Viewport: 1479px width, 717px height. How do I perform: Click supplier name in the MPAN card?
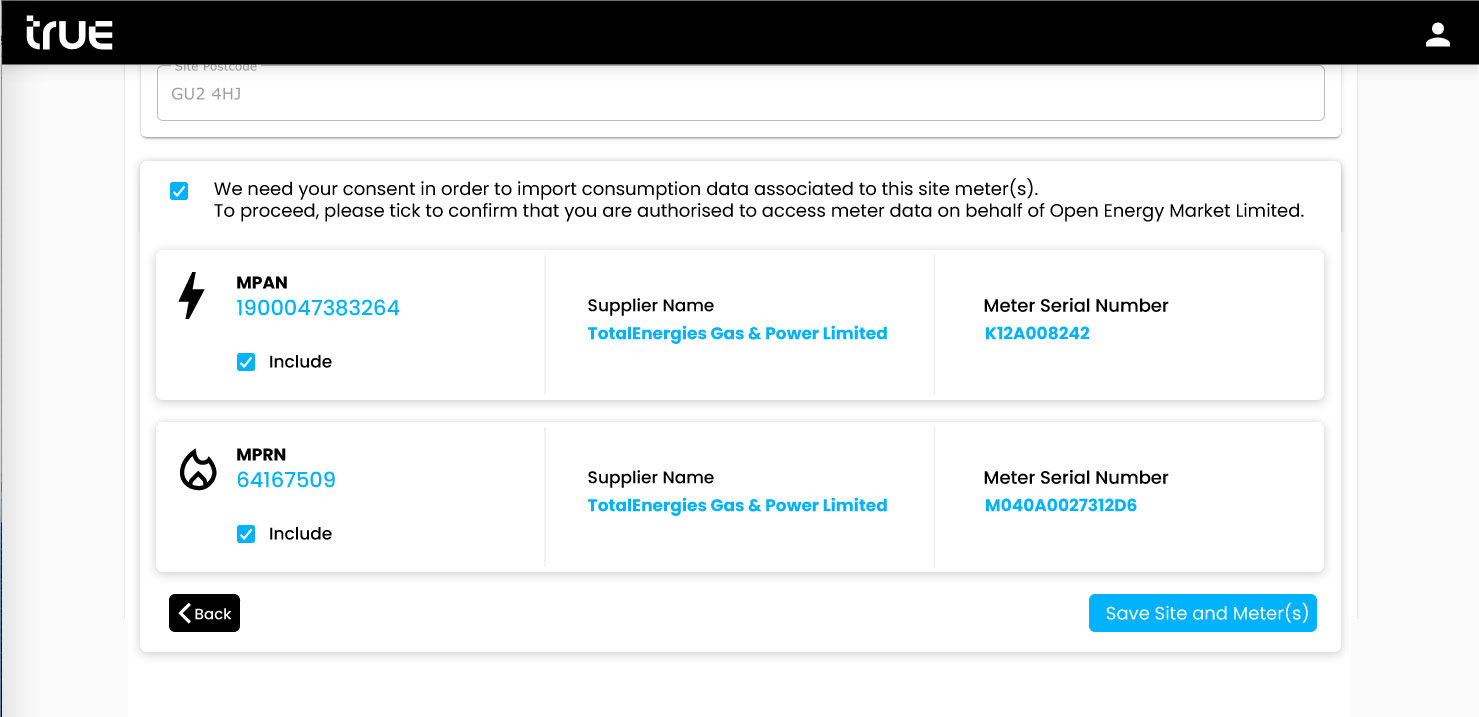coord(737,333)
